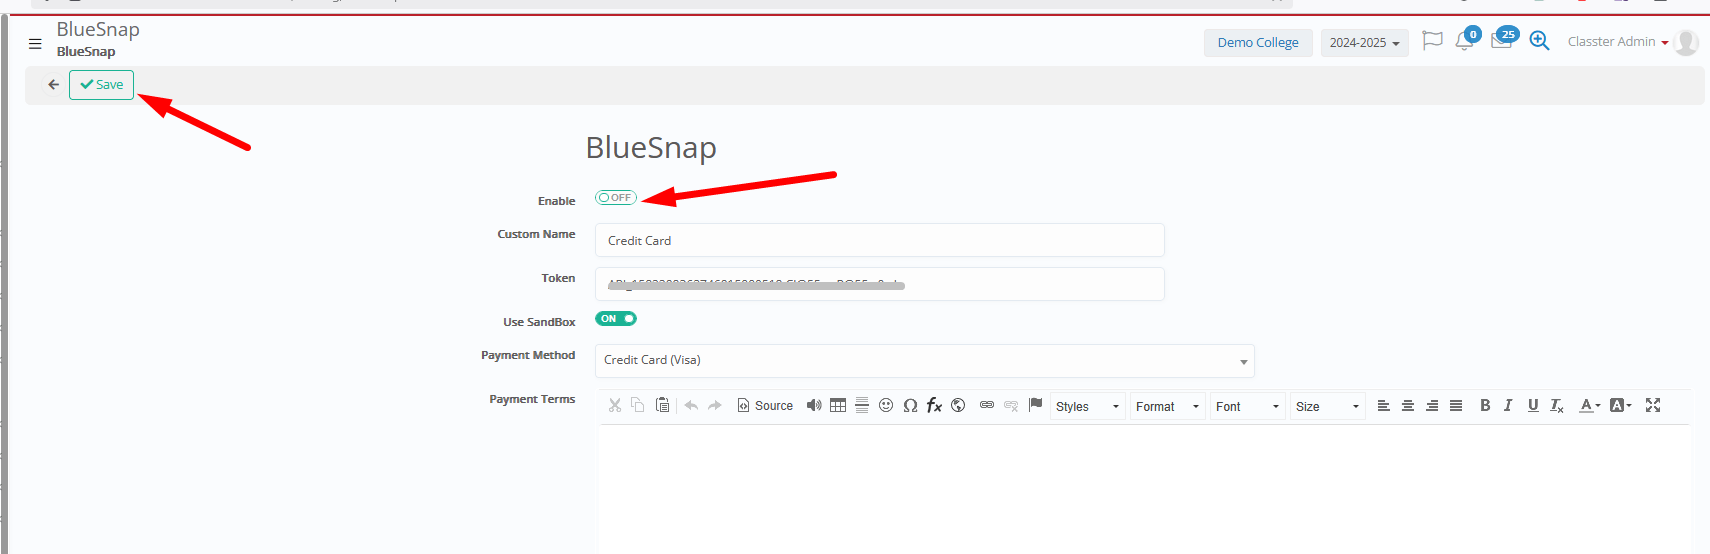This screenshot has height=554, width=1710.
Task: Click the back arrow icon
Action: (53, 85)
